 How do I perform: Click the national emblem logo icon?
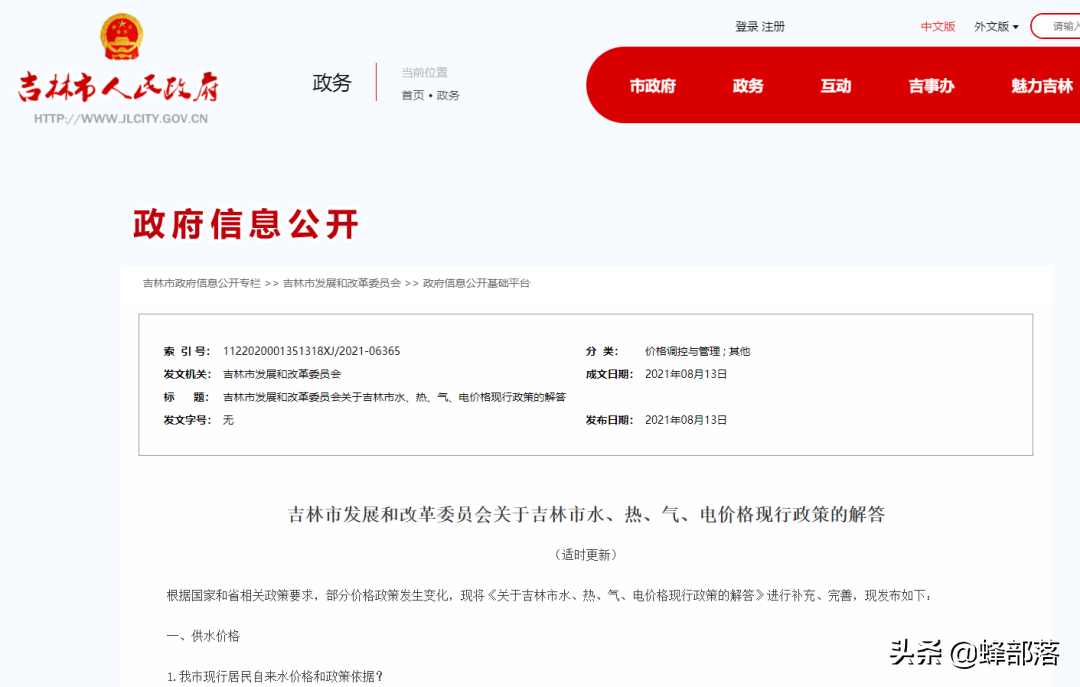tap(121, 37)
